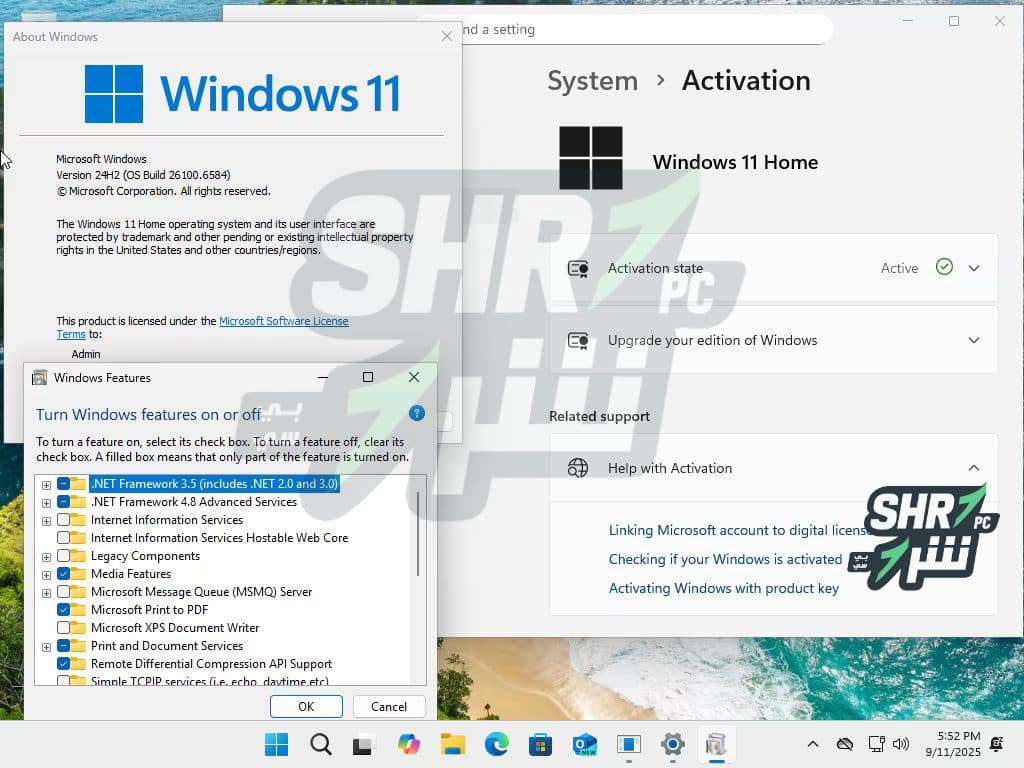Open Microsoft Store from the taskbar
The width and height of the screenshot is (1024, 768).
[x=541, y=744]
